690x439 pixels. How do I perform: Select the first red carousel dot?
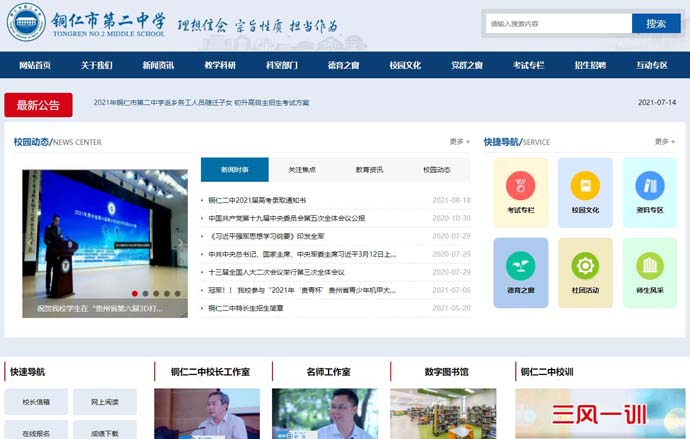tap(135, 293)
